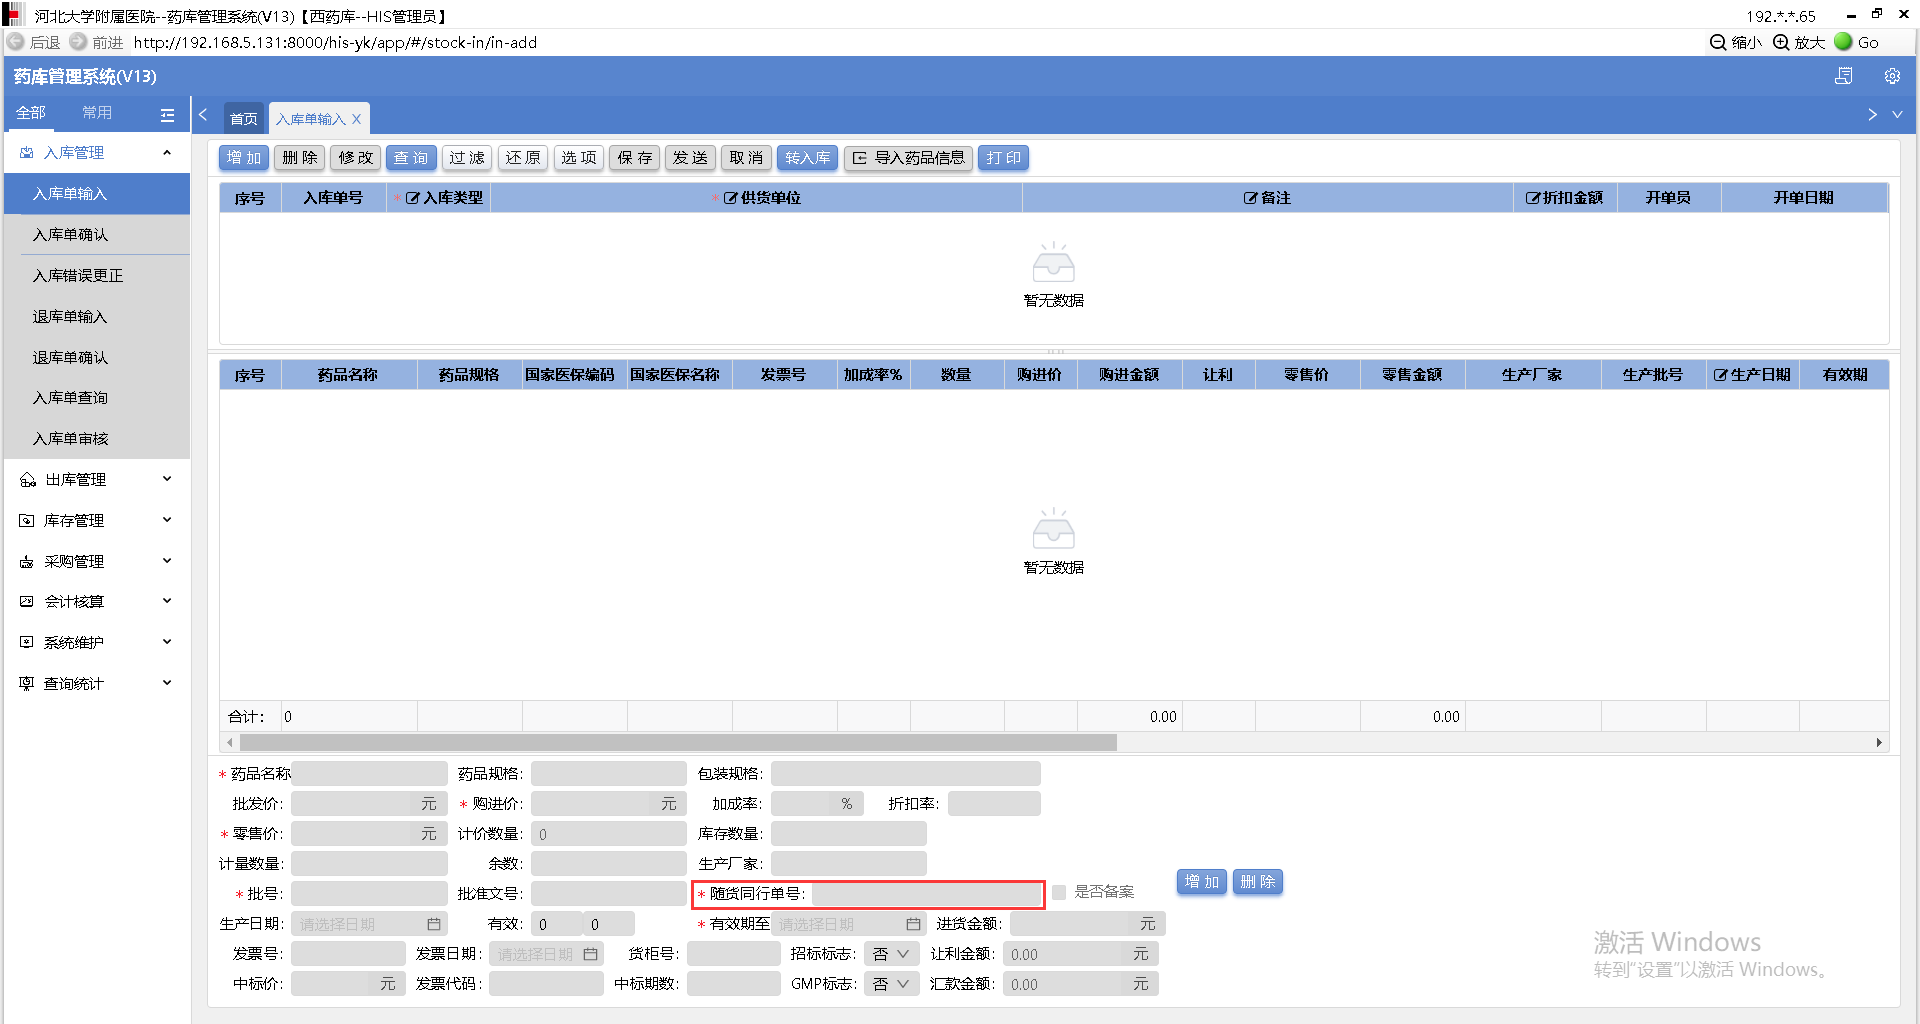Collapse the 入库管理 menu section
This screenshot has height=1024, width=1920.
click(x=167, y=153)
